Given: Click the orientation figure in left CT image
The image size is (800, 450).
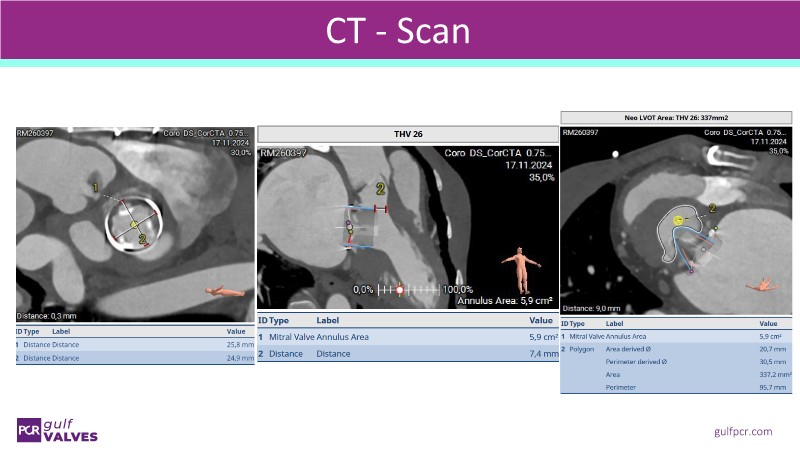Looking at the screenshot, I should click(x=228, y=293).
